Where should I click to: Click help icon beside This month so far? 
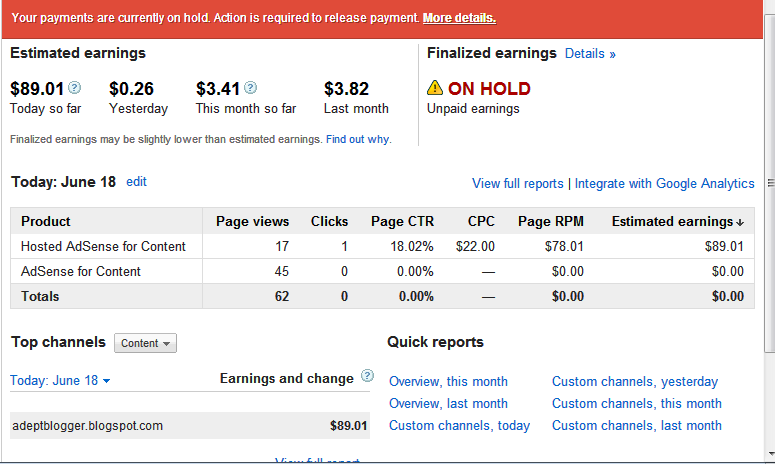251,88
